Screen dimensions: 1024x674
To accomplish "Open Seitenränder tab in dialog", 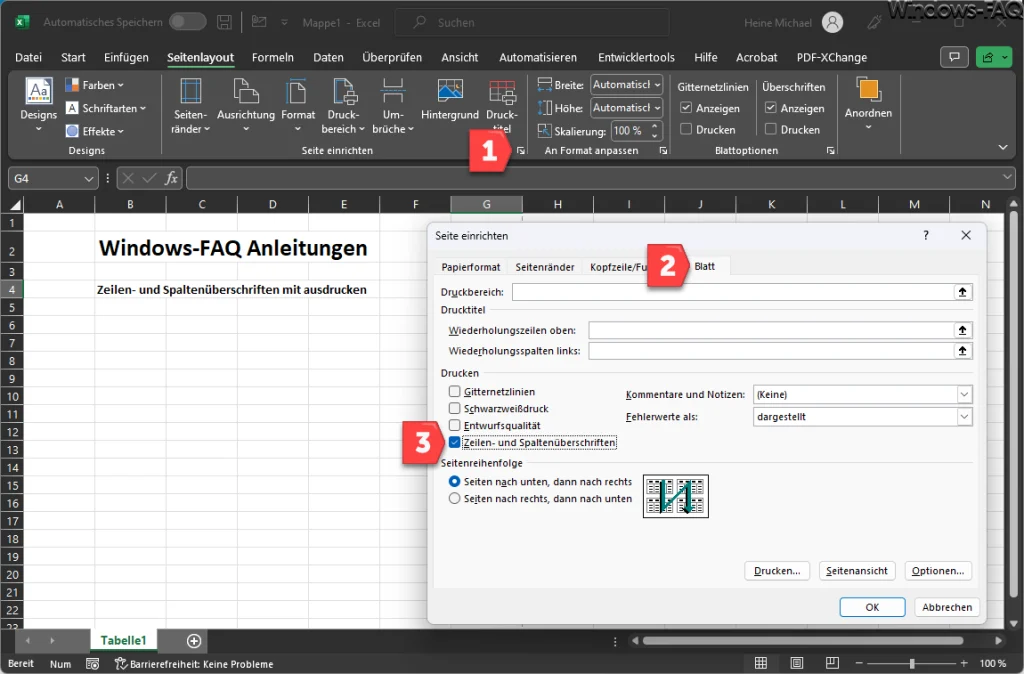I will [x=545, y=267].
